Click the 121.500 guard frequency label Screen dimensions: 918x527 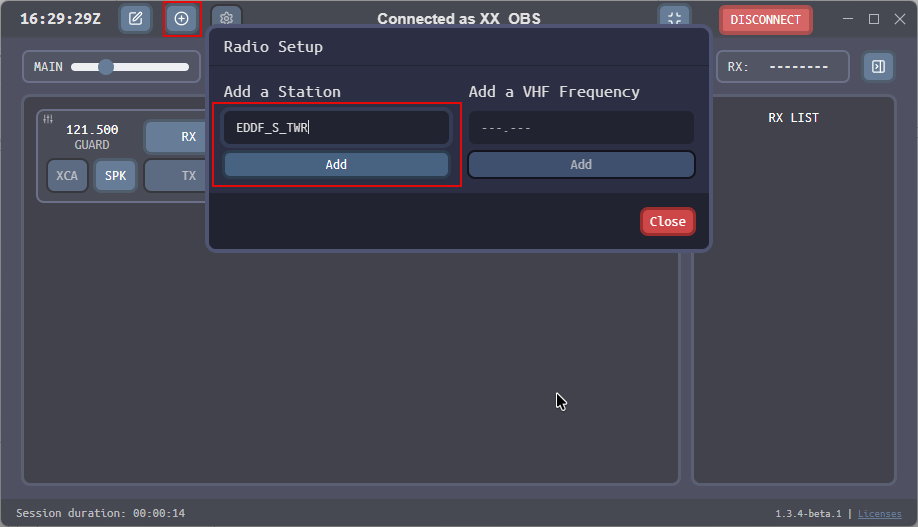[92, 130]
